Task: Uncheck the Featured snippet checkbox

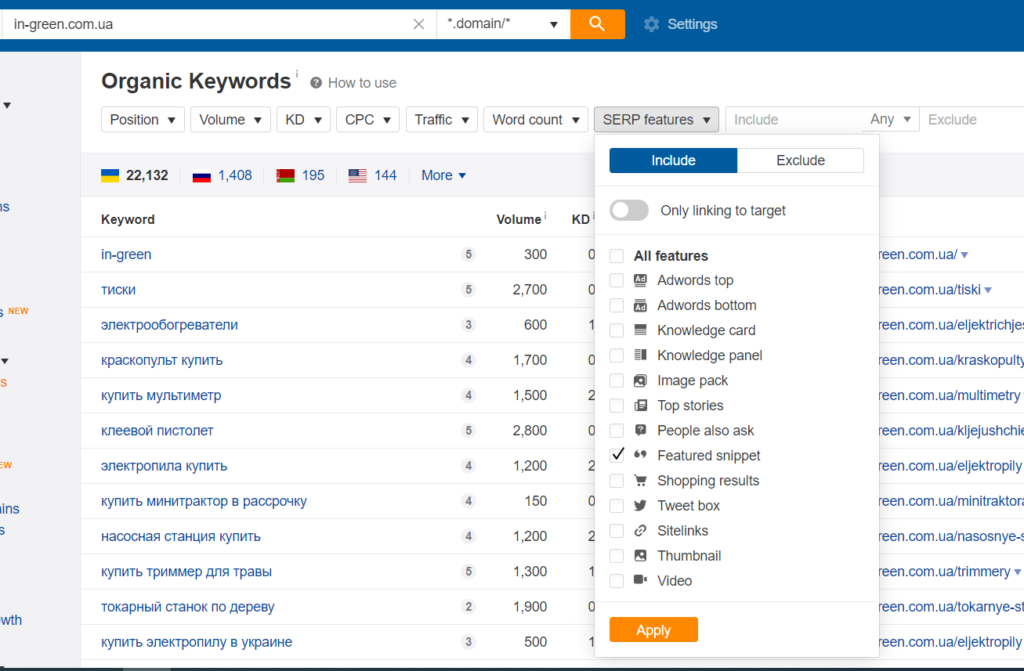Action: click(x=617, y=455)
